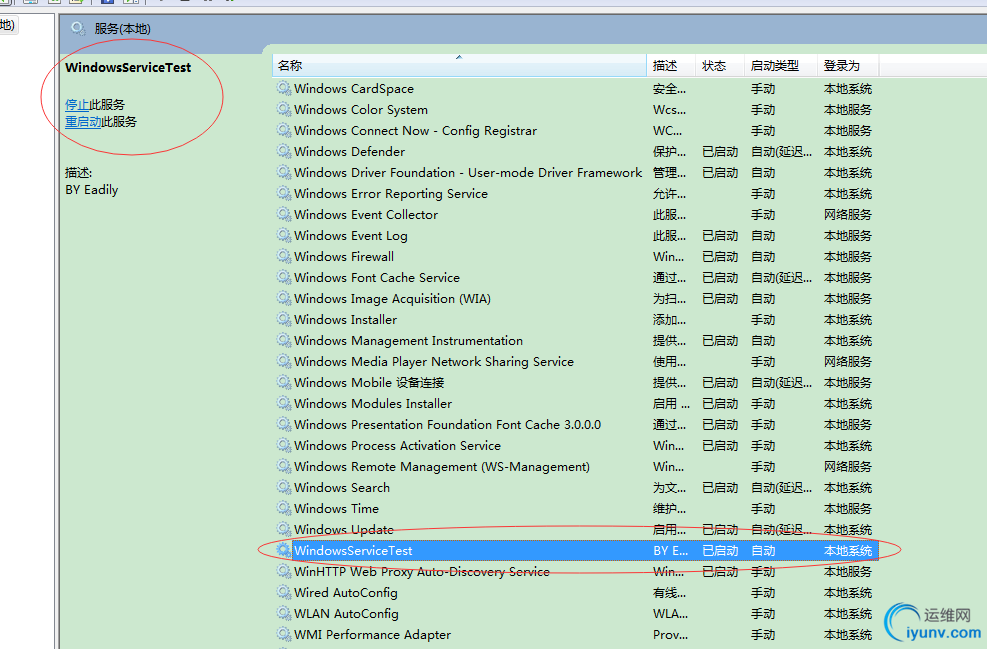
Task: Click gear icon beside Windows Update
Action: point(284,529)
